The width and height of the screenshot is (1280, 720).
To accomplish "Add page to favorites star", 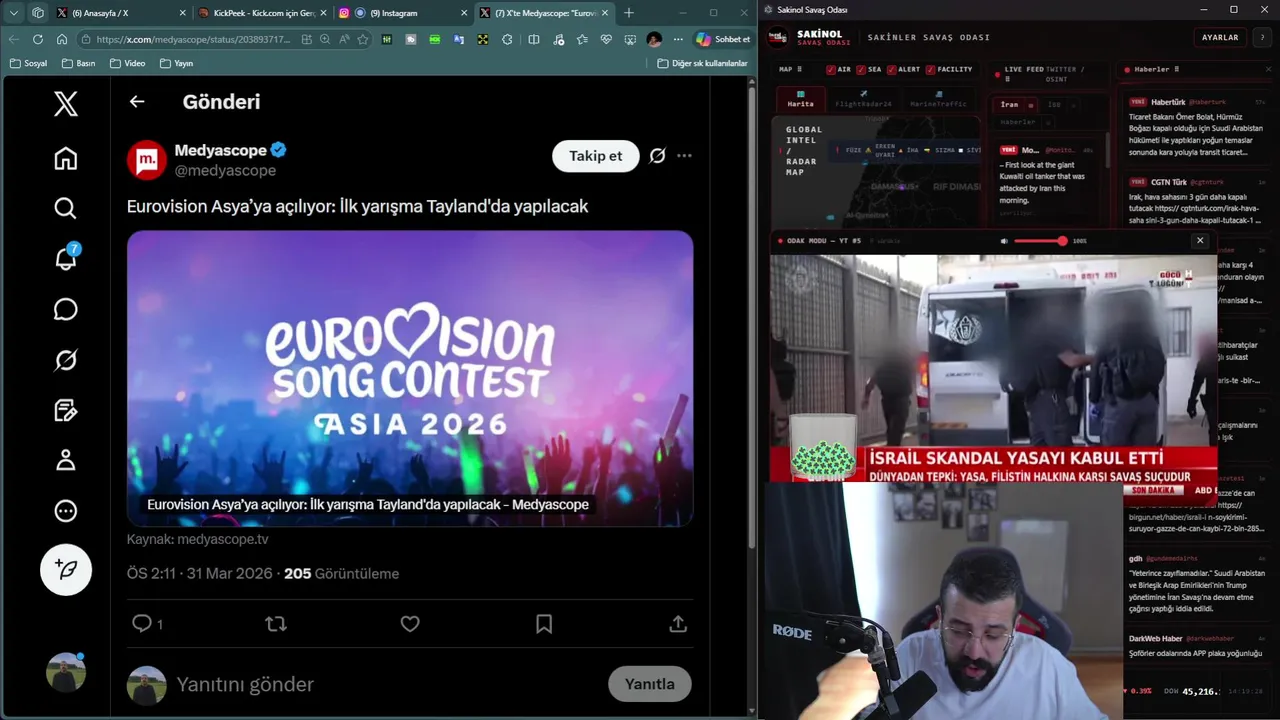I will tap(363, 39).
